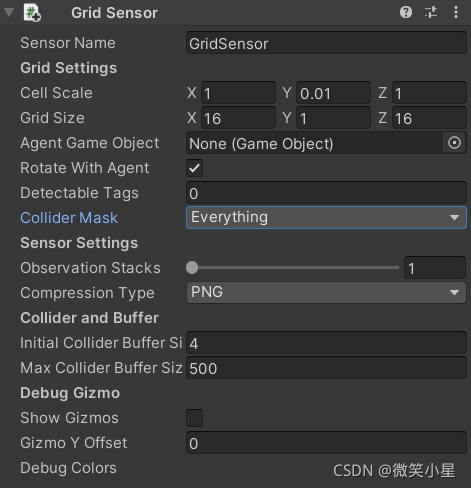Select the Cell Scale Y value field
471x488 pixels.
(333, 93)
